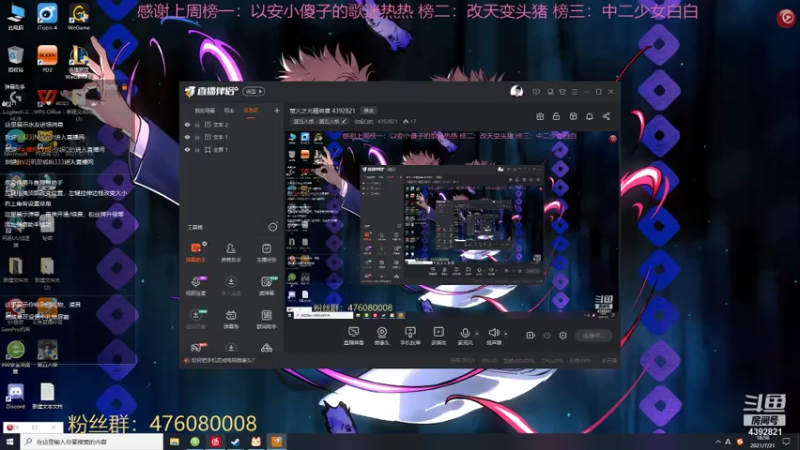Click the 修改 button beside room title
The image size is (800, 450).
coord(368,111)
